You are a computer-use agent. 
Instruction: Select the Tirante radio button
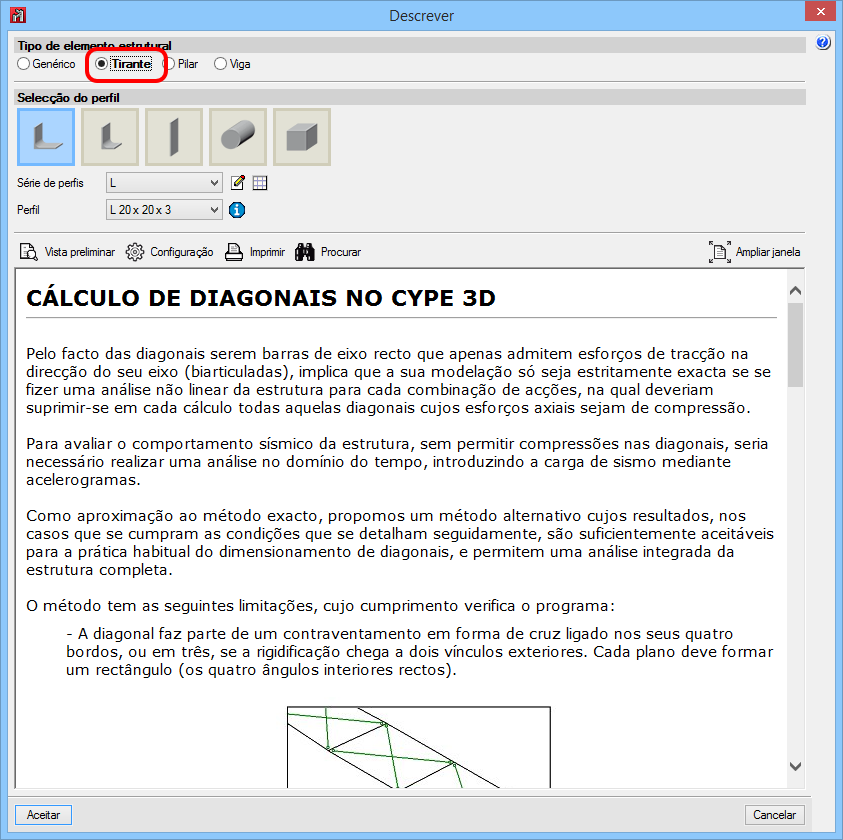(x=101, y=64)
